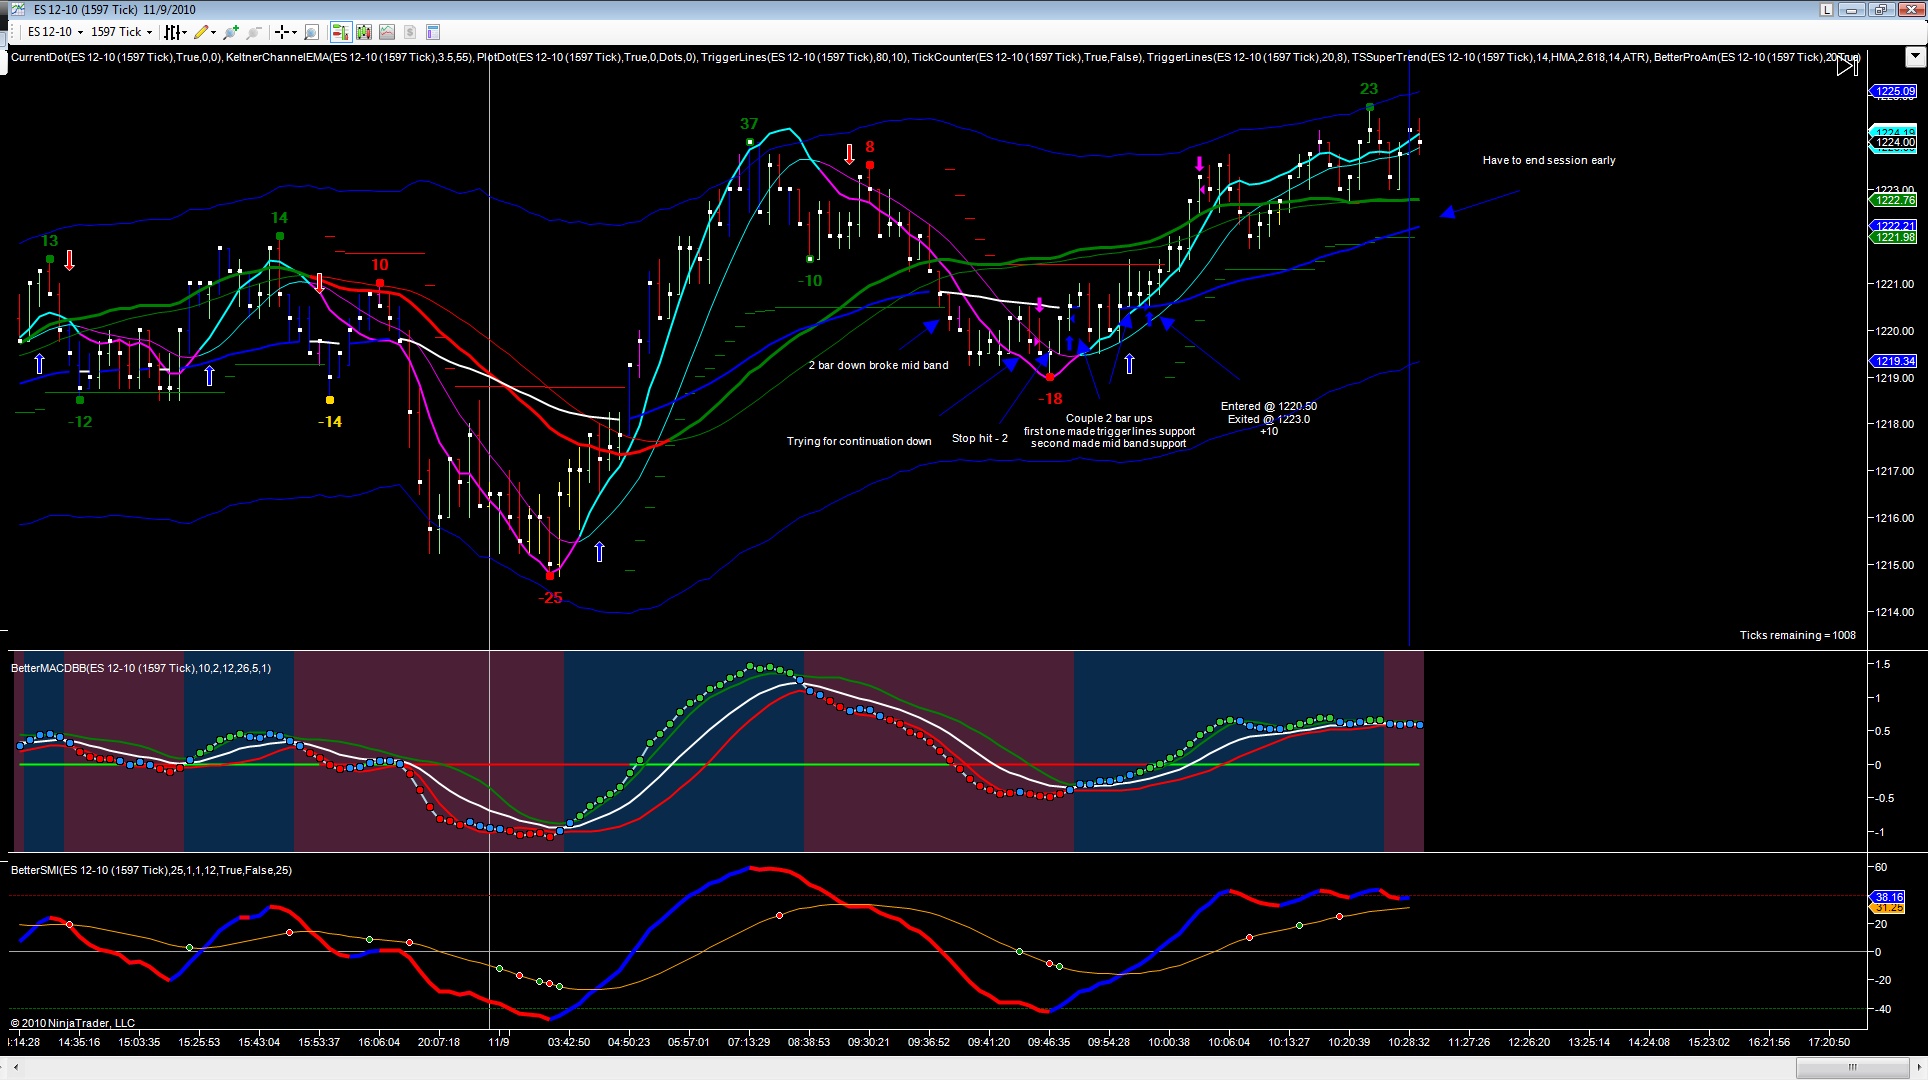The image size is (1928, 1080).
Task: Click the 07:13:29 time axis label
Action: coord(748,1042)
